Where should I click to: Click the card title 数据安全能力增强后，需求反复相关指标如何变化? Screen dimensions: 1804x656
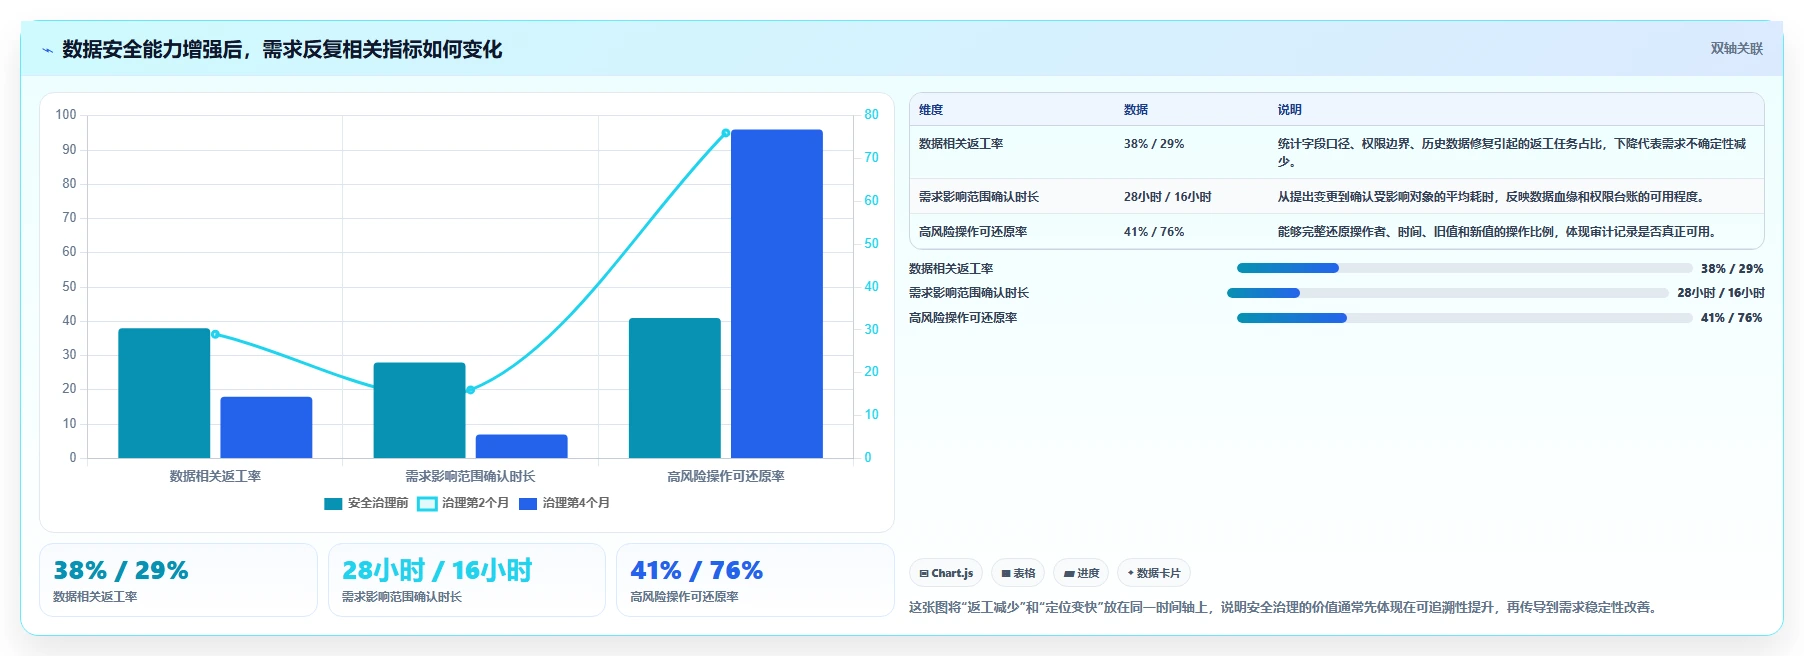(x=282, y=49)
